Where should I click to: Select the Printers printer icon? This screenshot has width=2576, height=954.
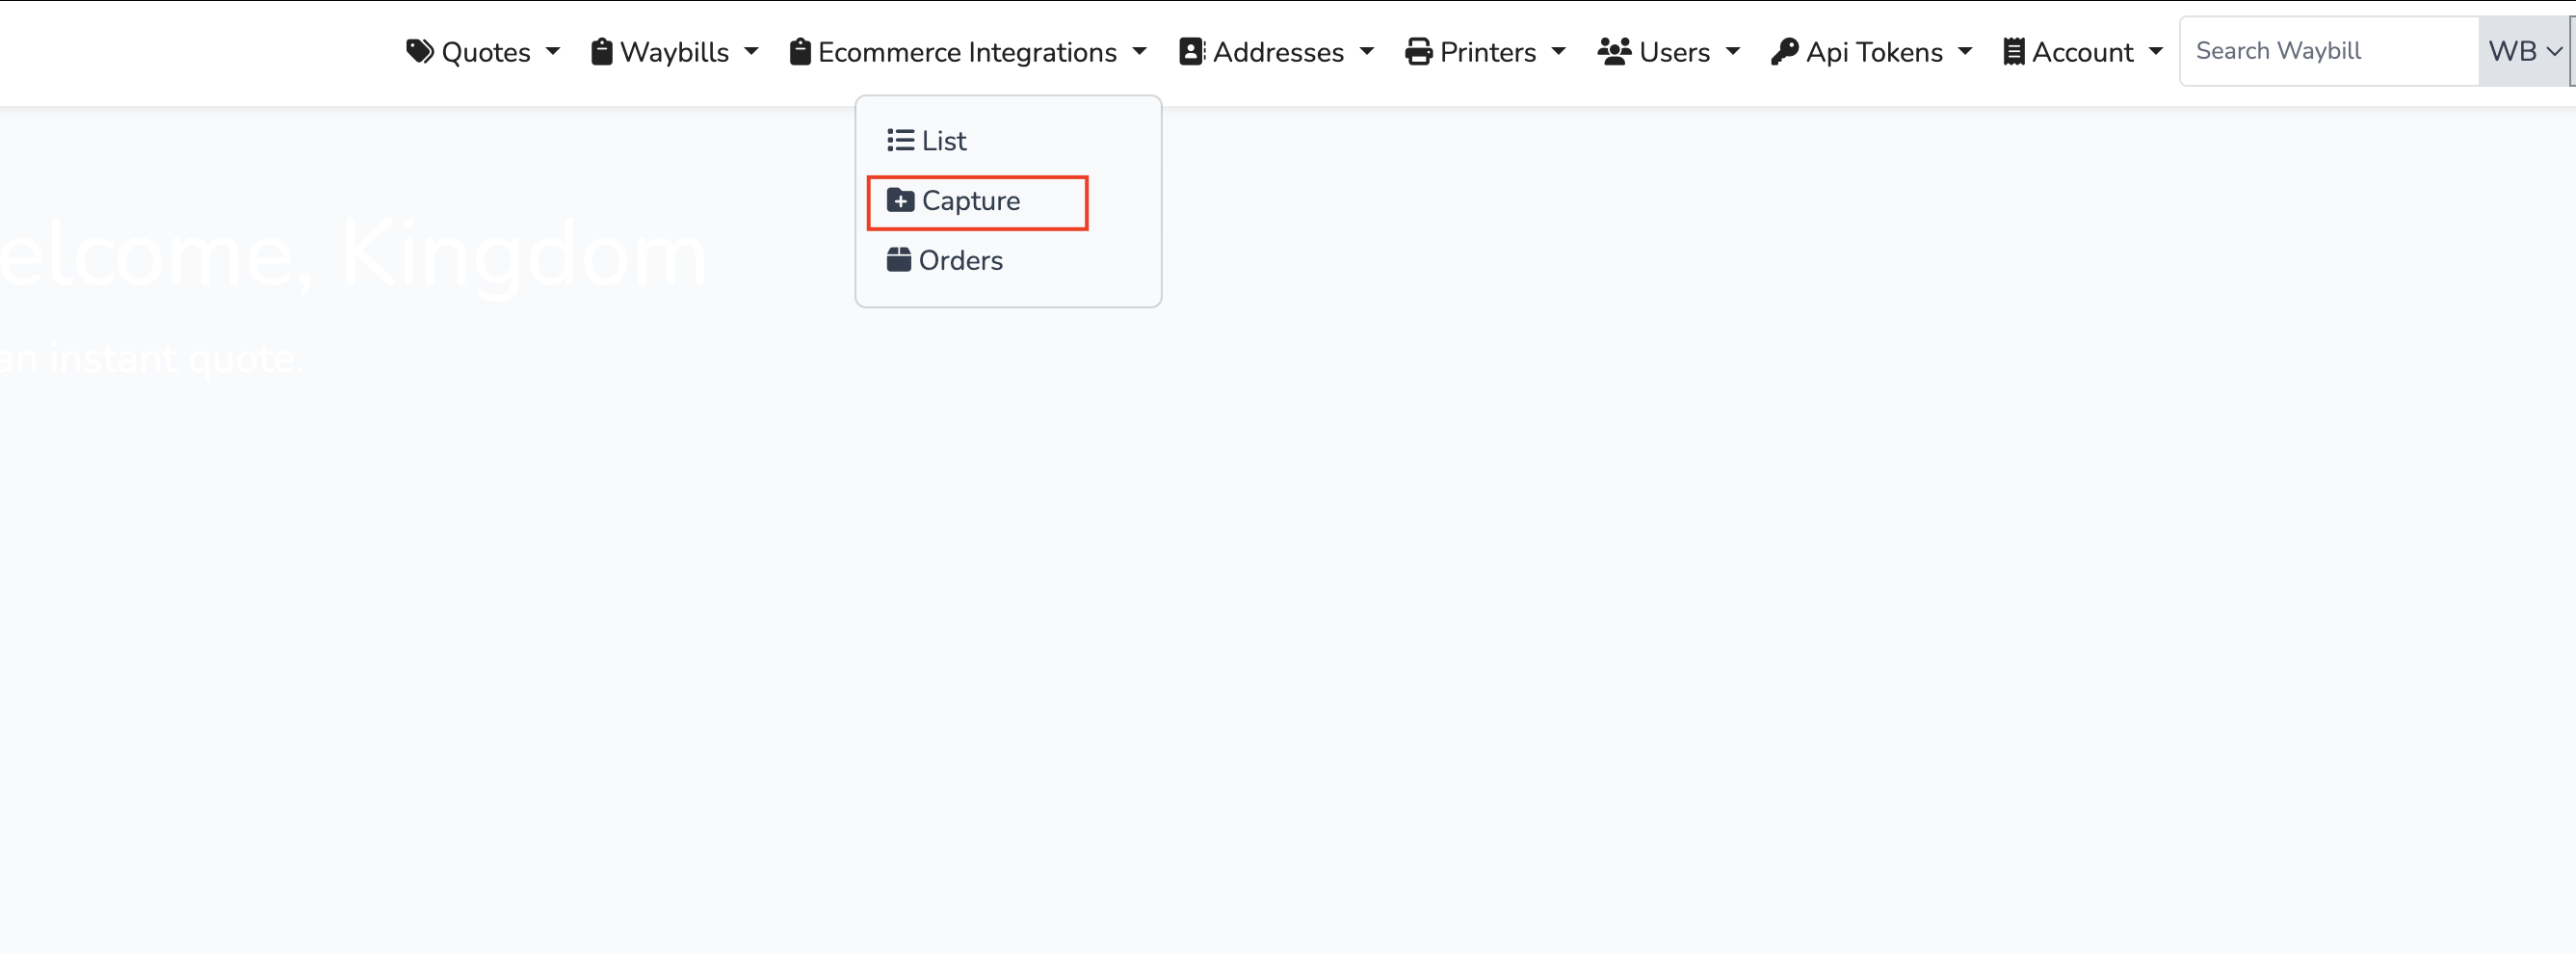pyautogui.click(x=1417, y=51)
